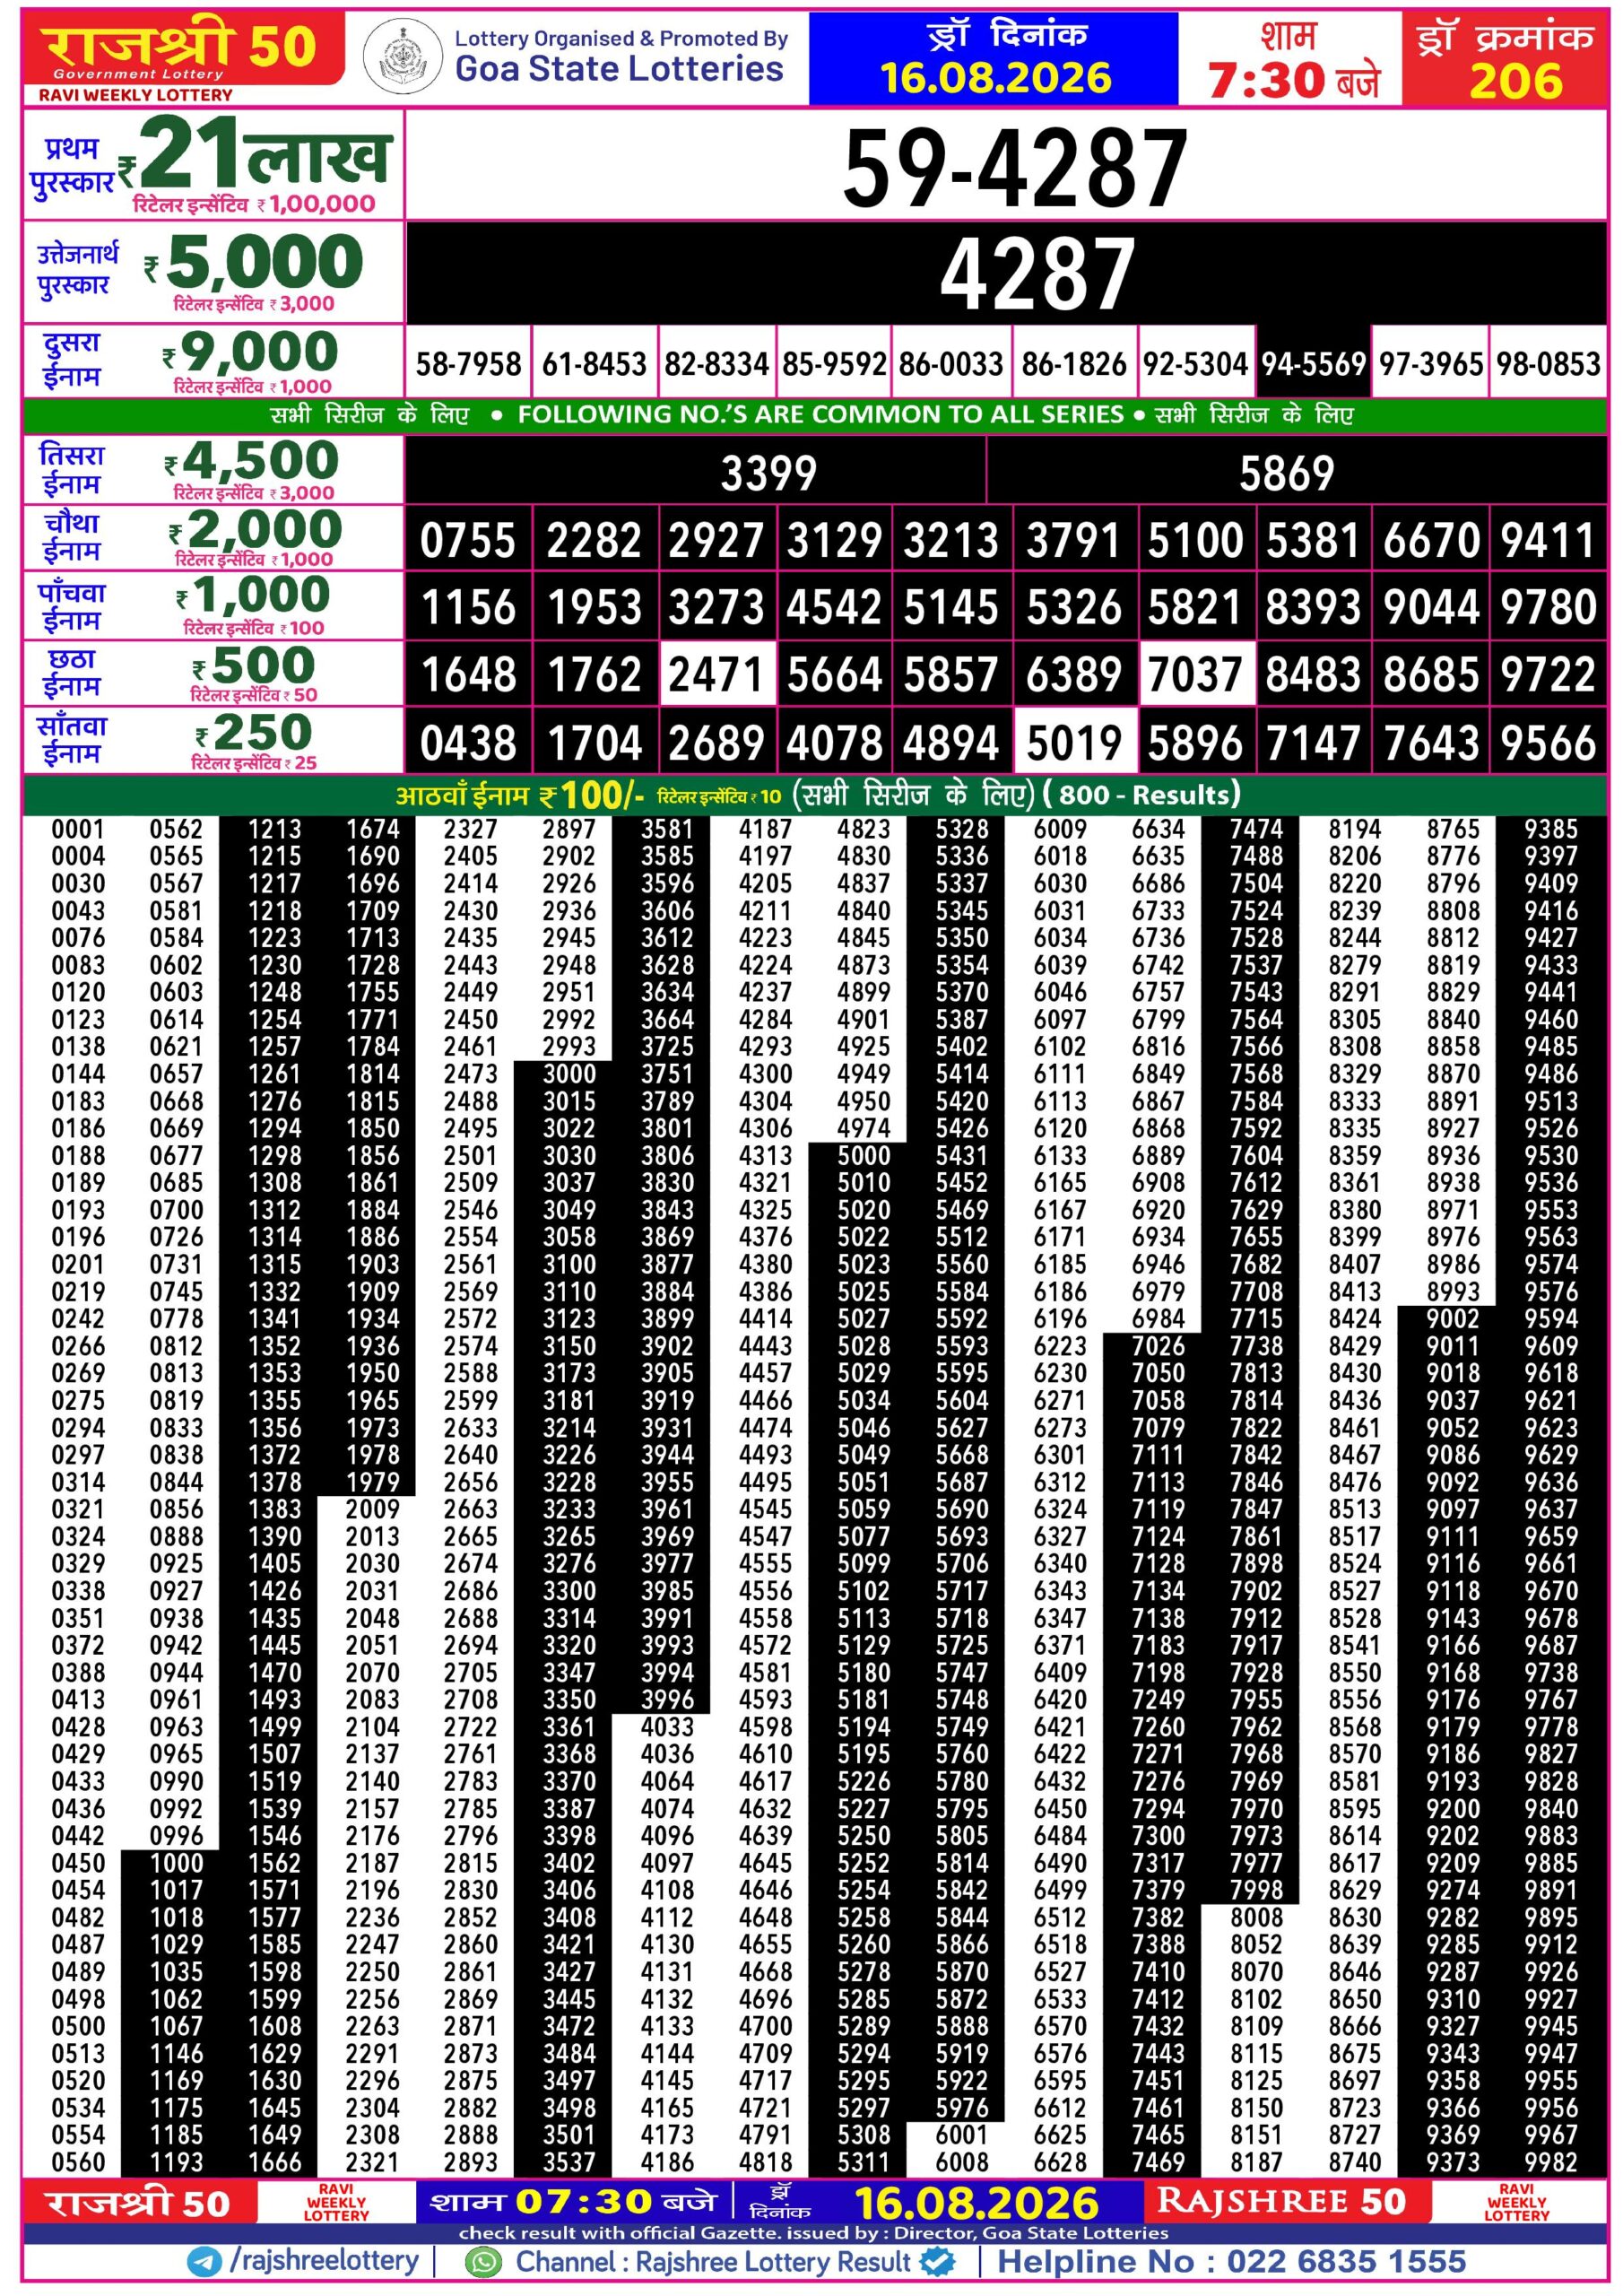The height and width of the screenshot is (2296, 1623).
Task: Click fifth prize number 9780
Action: click(1549, 608)
